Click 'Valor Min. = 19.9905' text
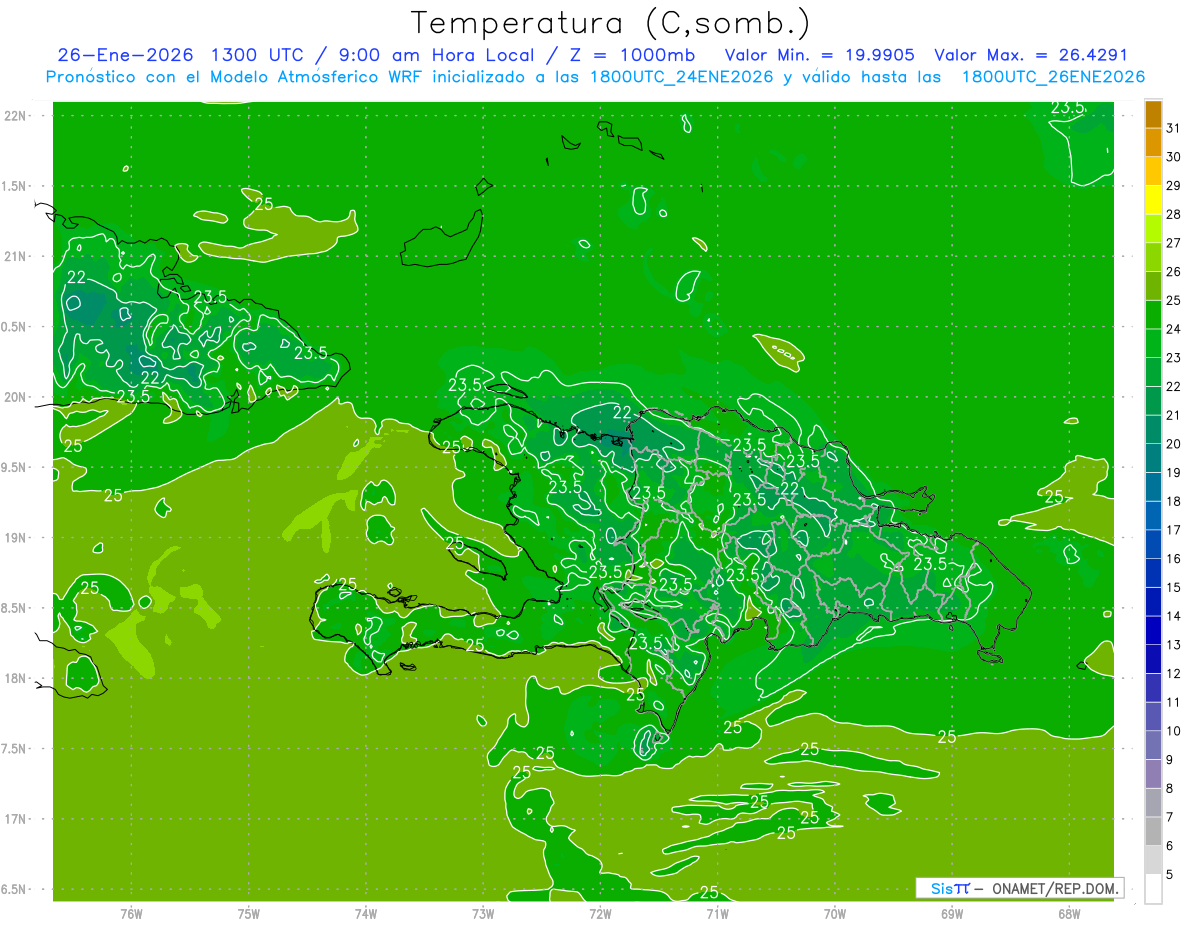The image size is (1200, 927). coord(820,55)
